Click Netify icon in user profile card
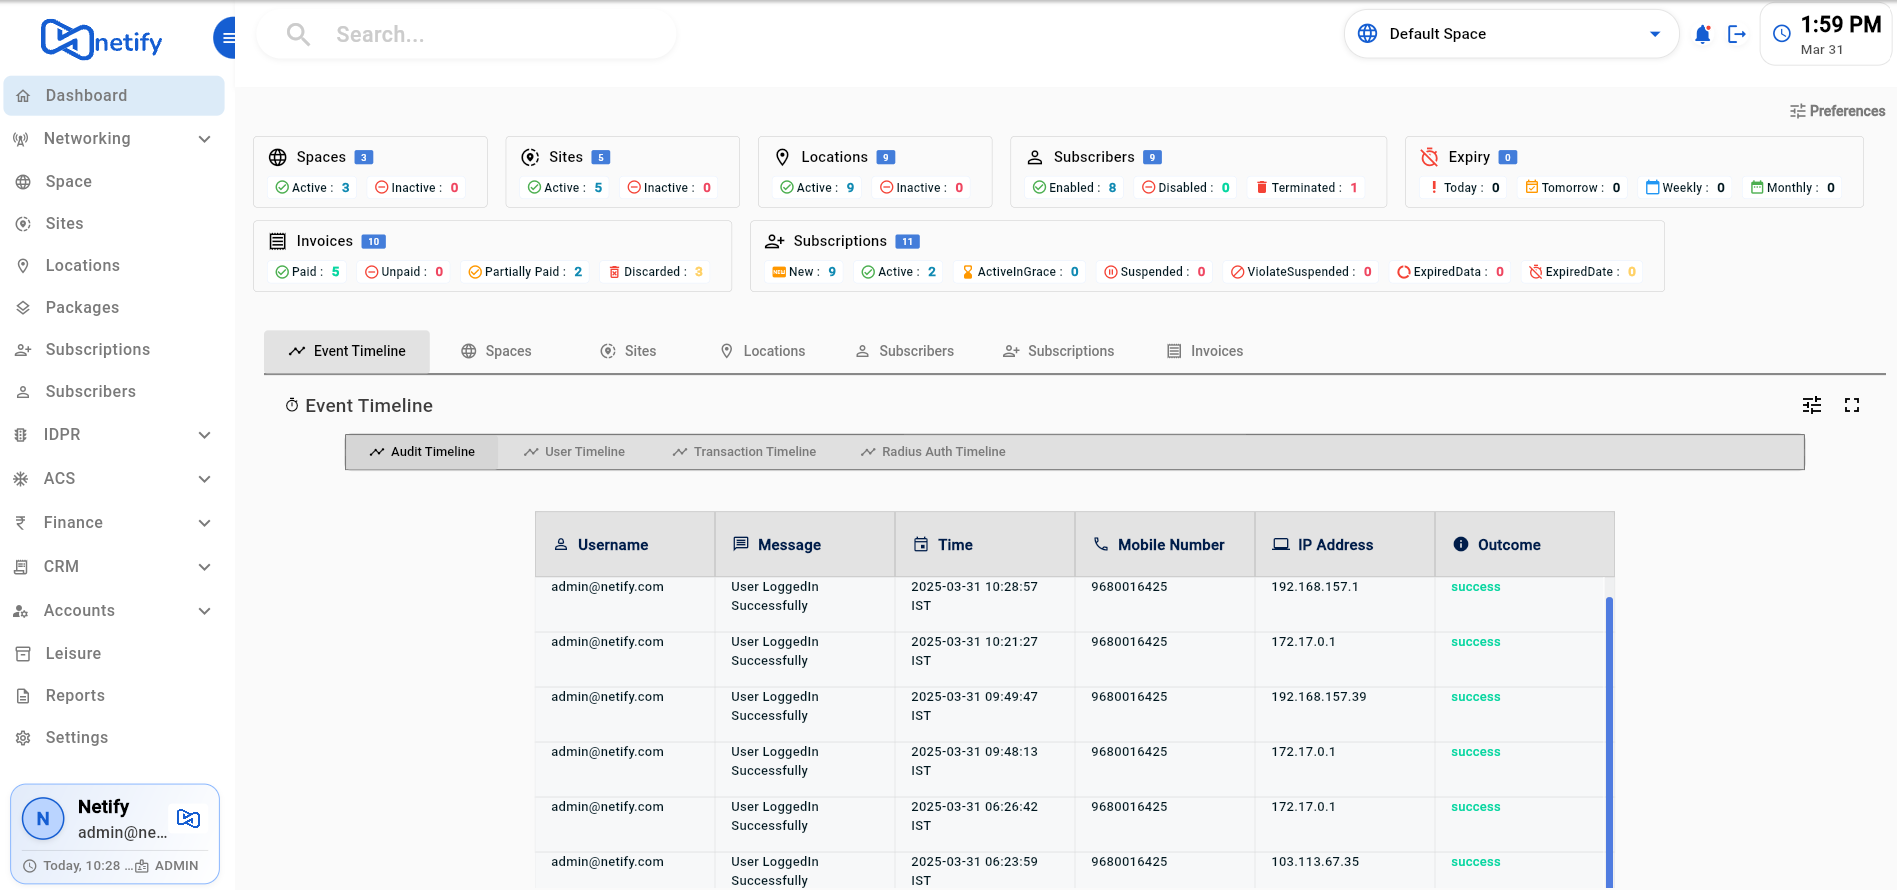Screen dimensions: 1897x890 188,819
